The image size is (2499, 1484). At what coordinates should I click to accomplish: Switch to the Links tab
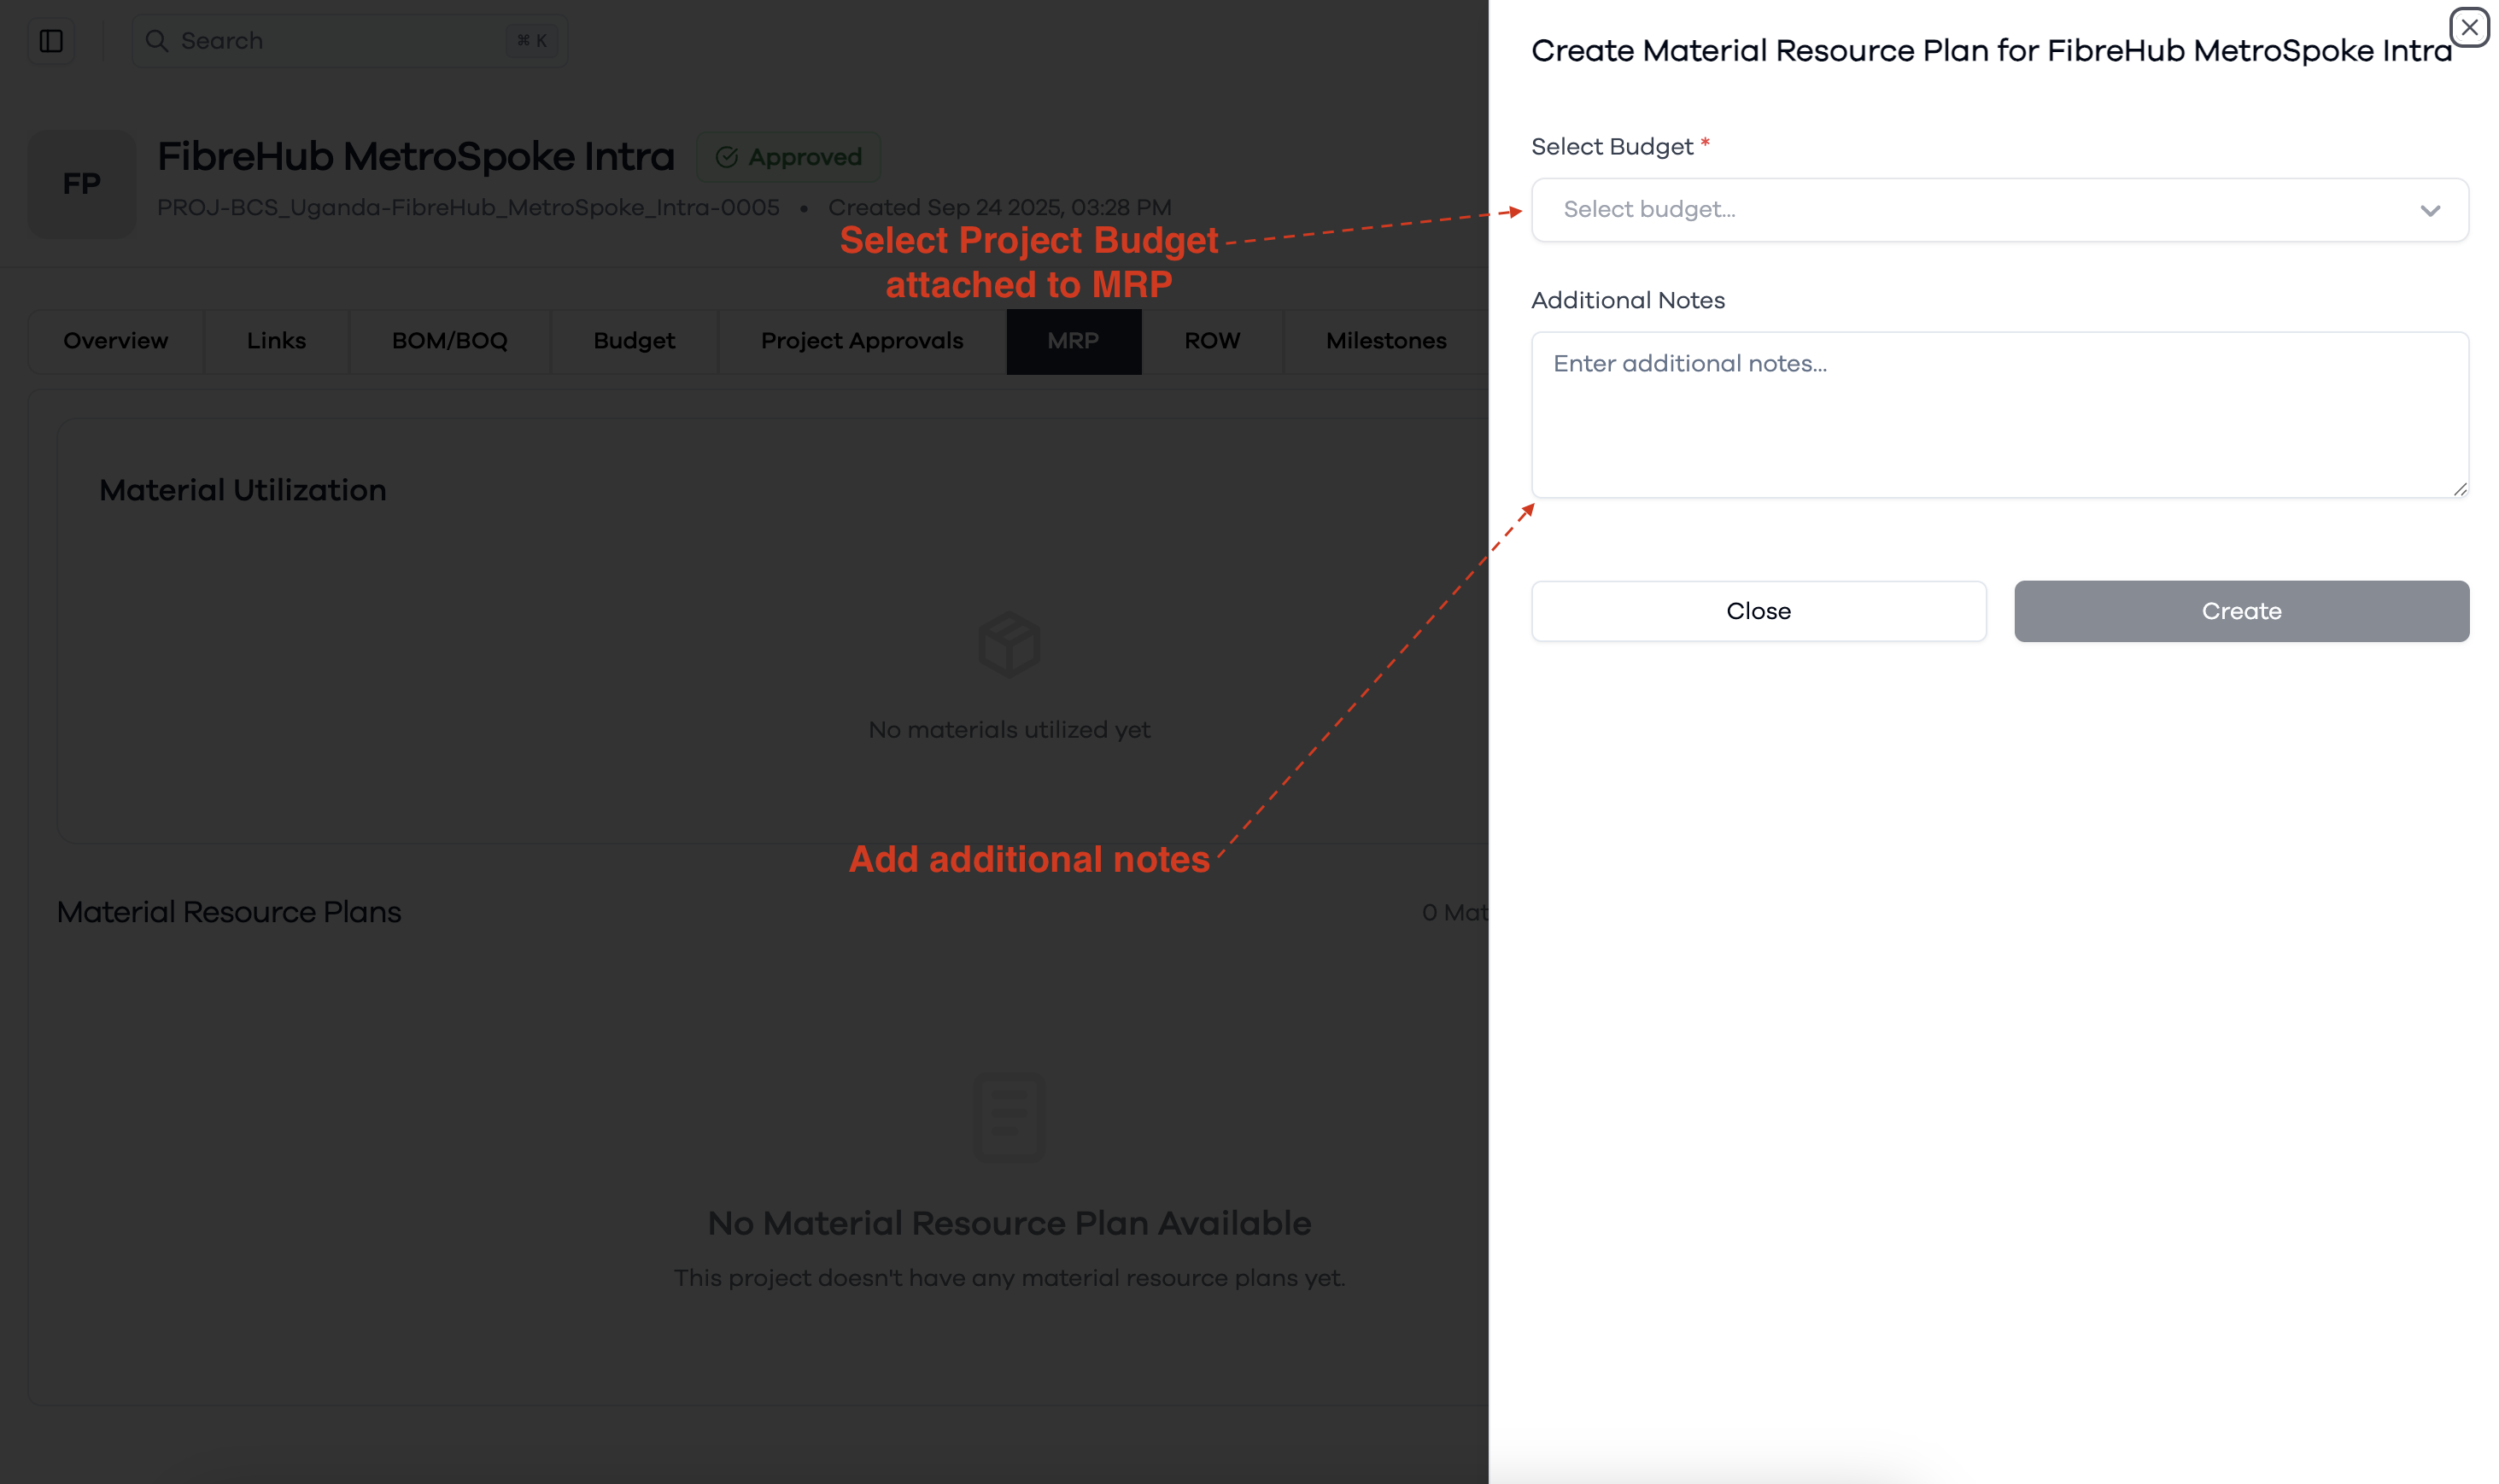[x=276, y=341]
